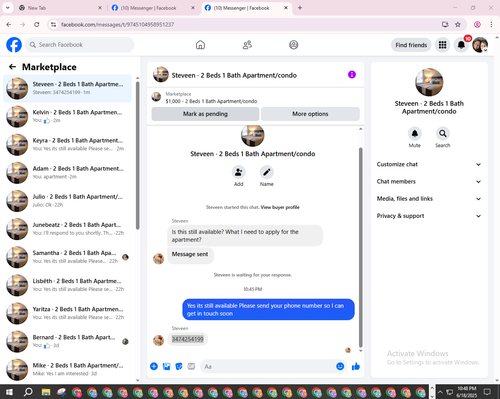Click blue 'Yes its still available' message
The width and height of the screenshot is (500, 399).
coord(268,309)
